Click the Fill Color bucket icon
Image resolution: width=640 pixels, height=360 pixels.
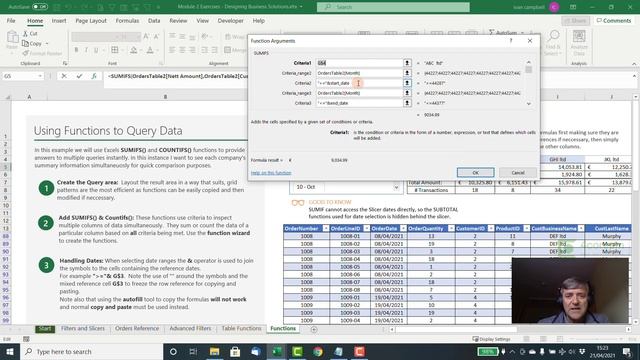(x=133, y=50)
